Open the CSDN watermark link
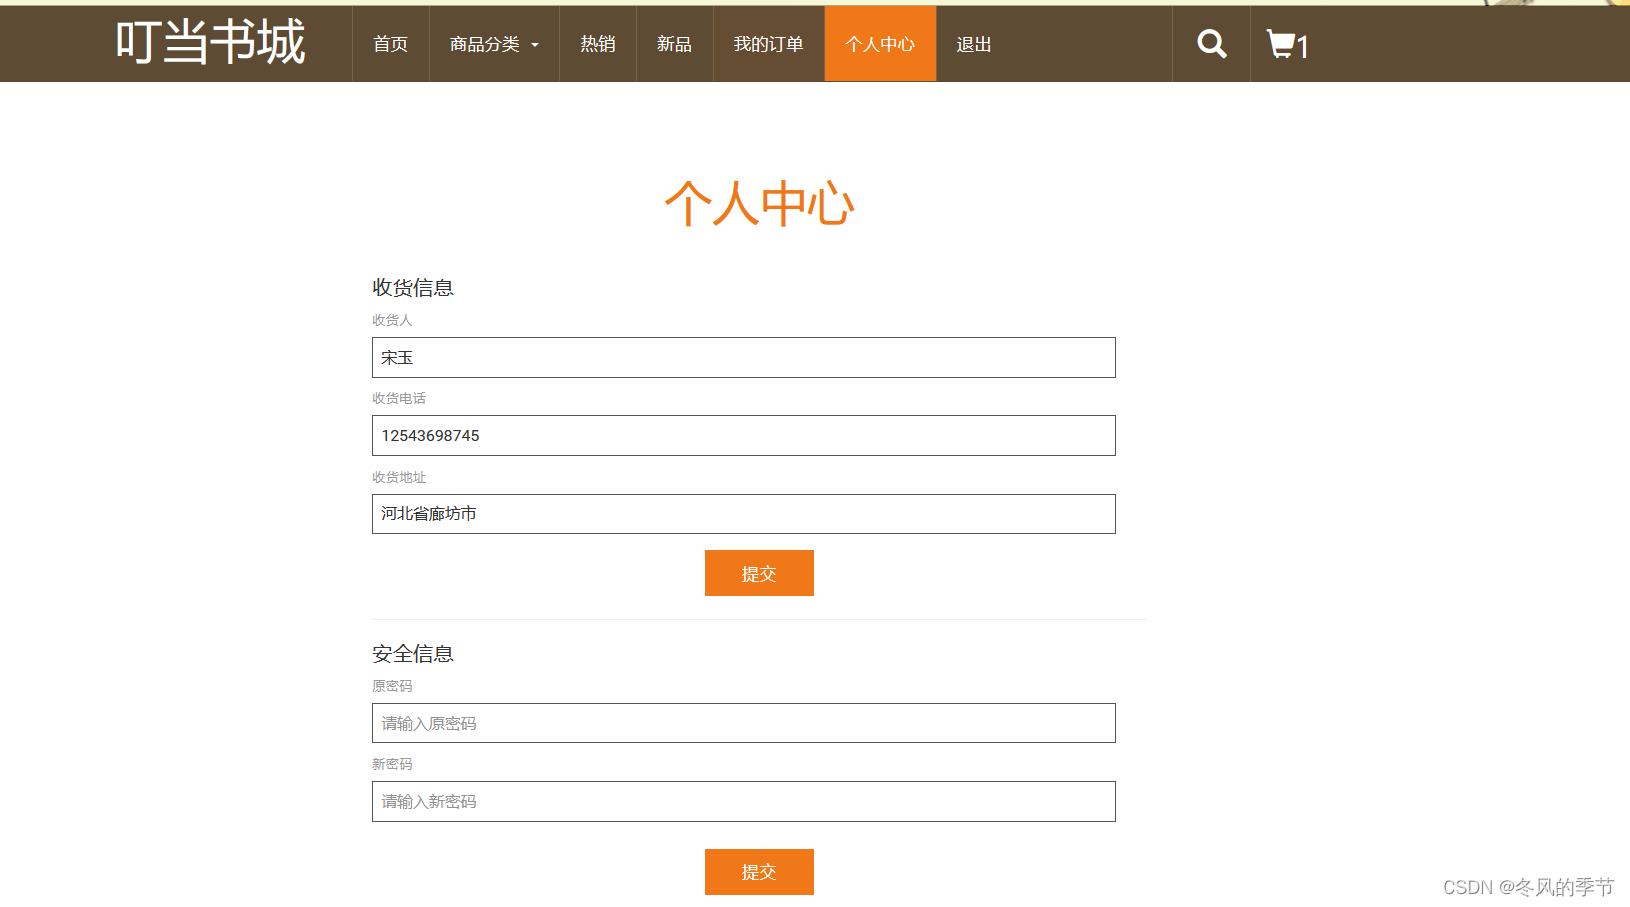1630x907 pixels. pyautogui.click(x=1527, y=886)
